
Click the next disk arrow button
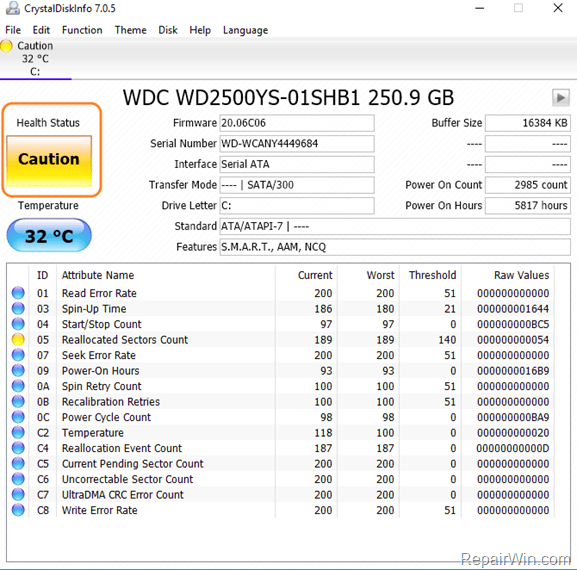tap(560, 98)
